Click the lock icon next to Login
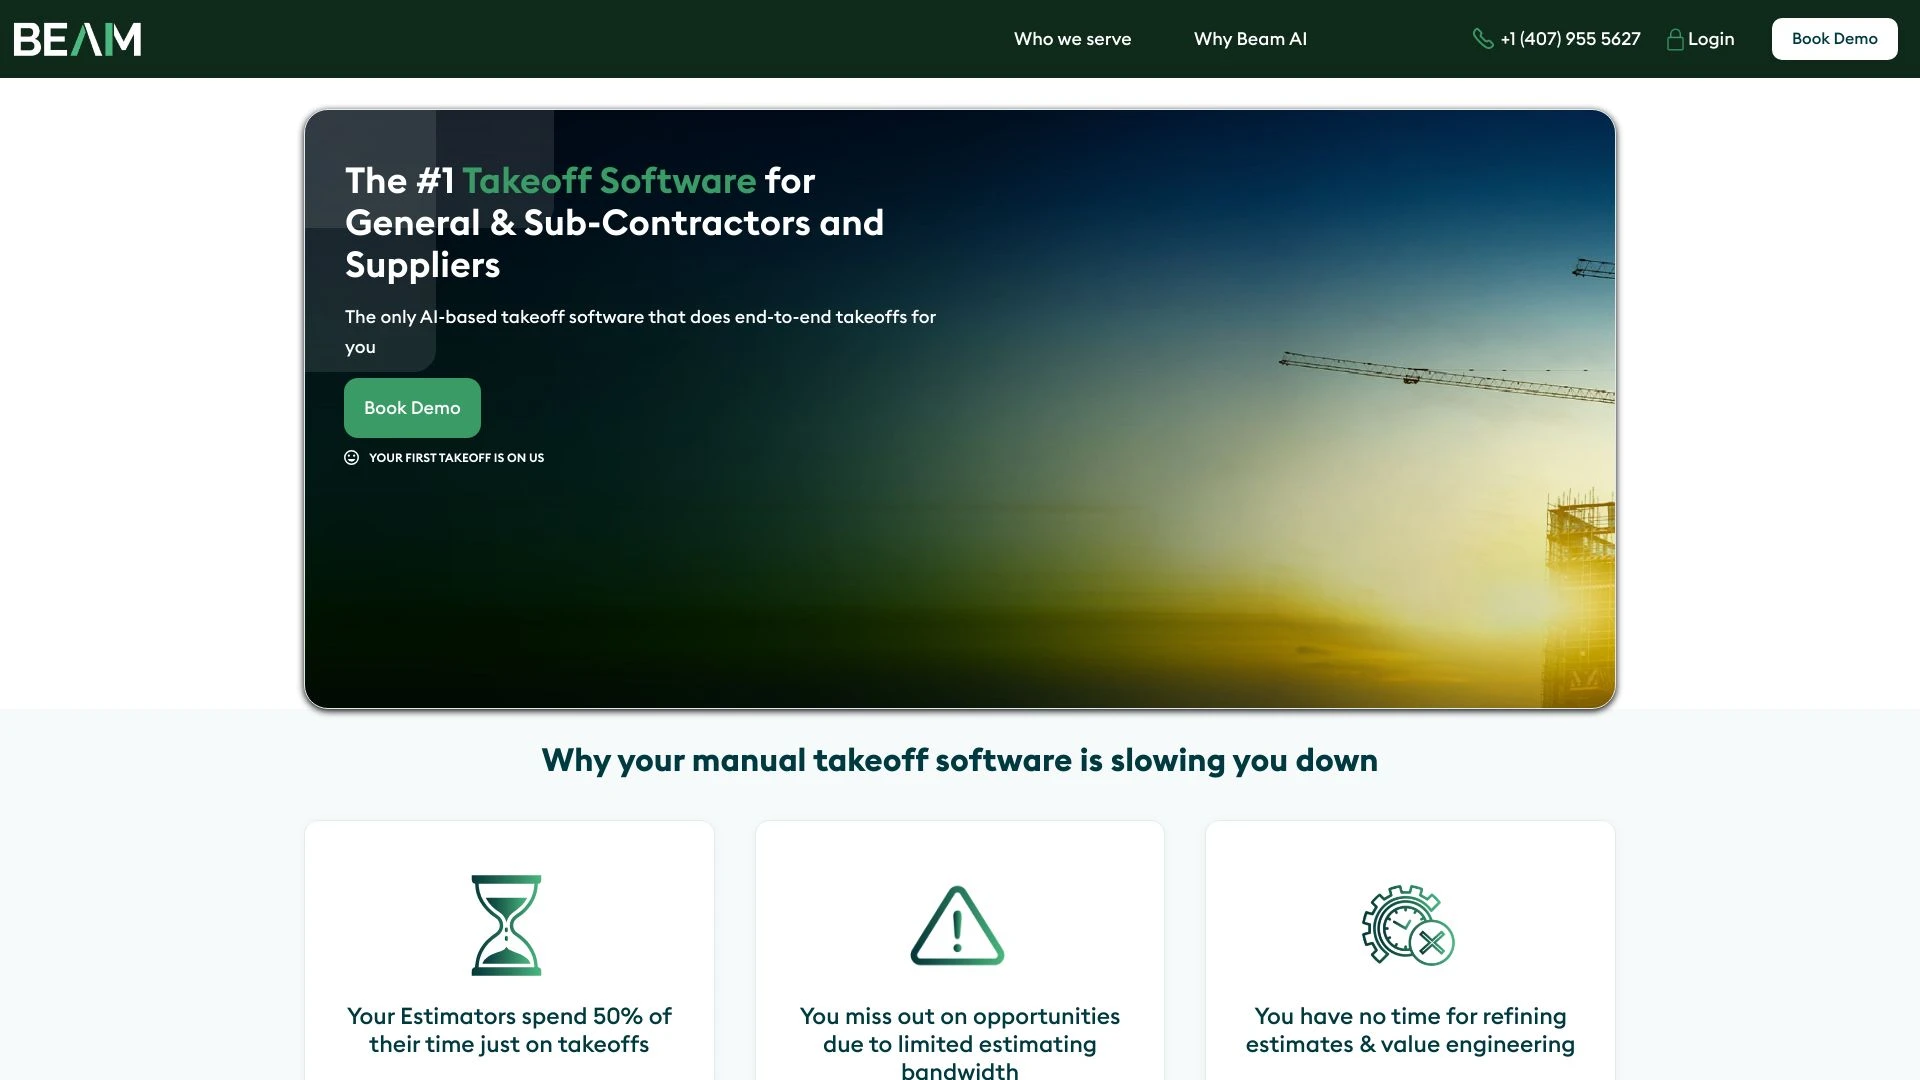 click(1673, 38)
